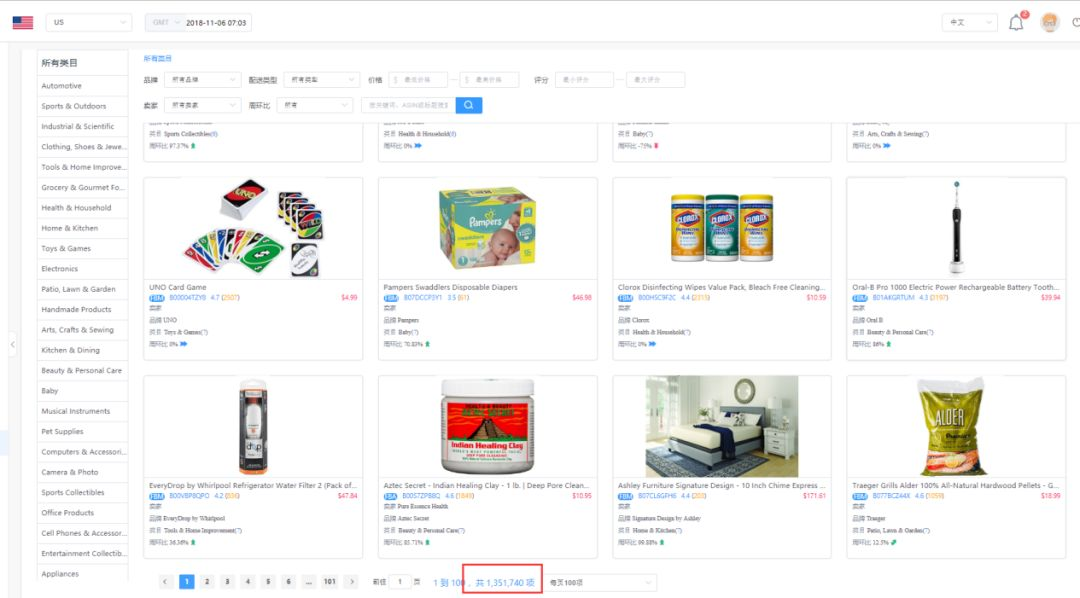
Task: Open the GMT timezone dropdown
Action: (x=164, y=23)
